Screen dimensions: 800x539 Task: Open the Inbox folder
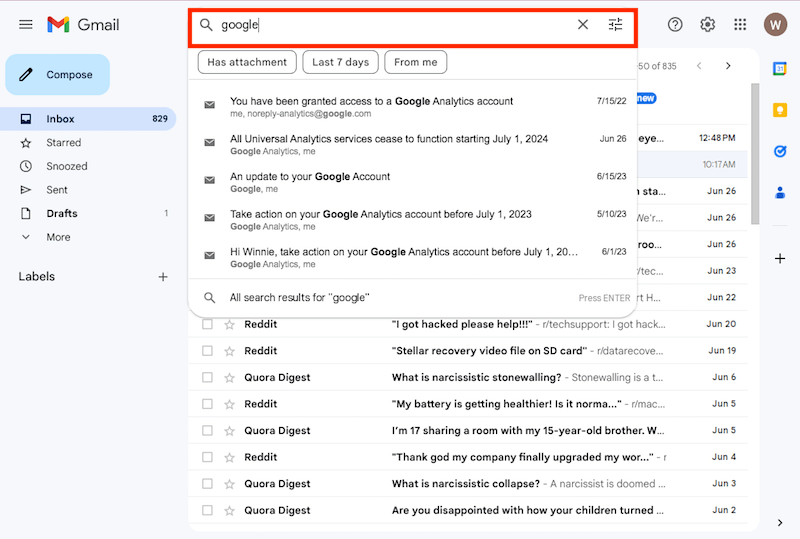click(88, 118)
